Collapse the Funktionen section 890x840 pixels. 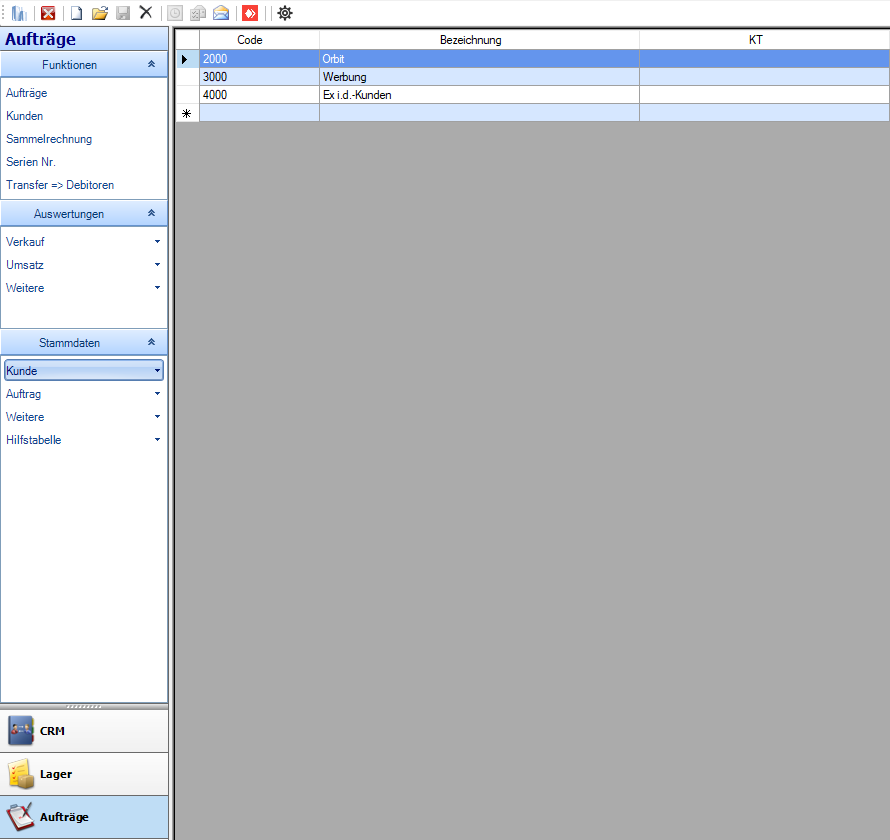pyautogui.click(x=152, y=64)
